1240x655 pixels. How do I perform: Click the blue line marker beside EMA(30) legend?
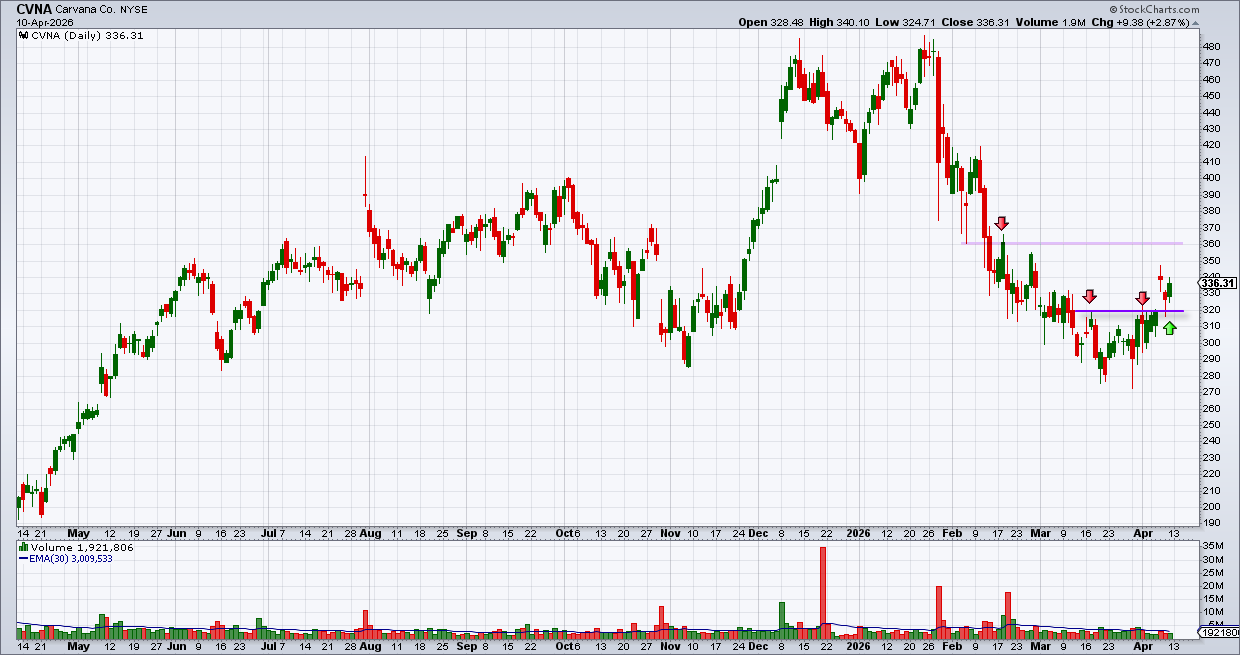pyautogui.click(x=24, y=558)
